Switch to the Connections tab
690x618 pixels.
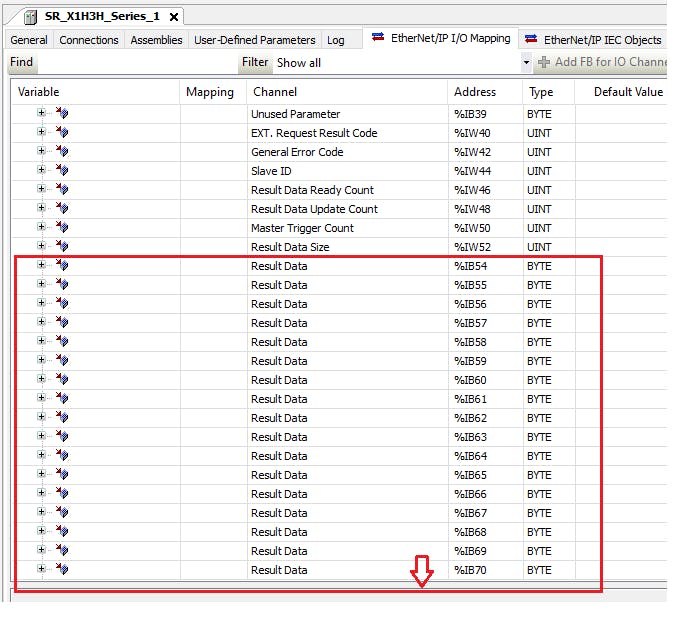pos(89,40)
